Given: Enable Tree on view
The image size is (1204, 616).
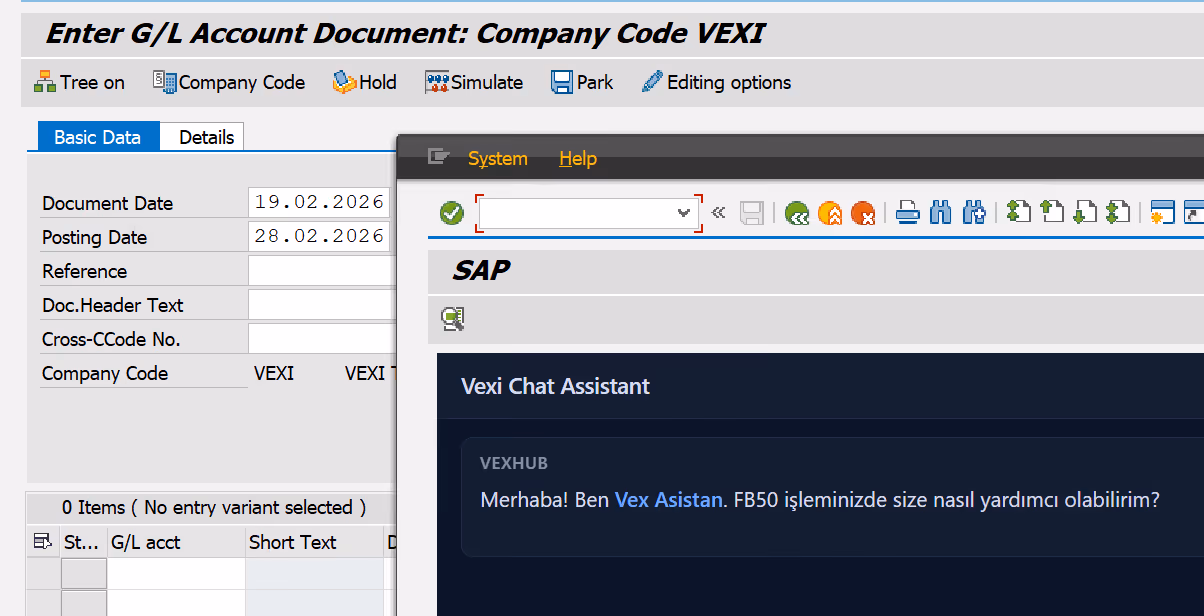Looking at the screenshot, I should pos(78,82).
